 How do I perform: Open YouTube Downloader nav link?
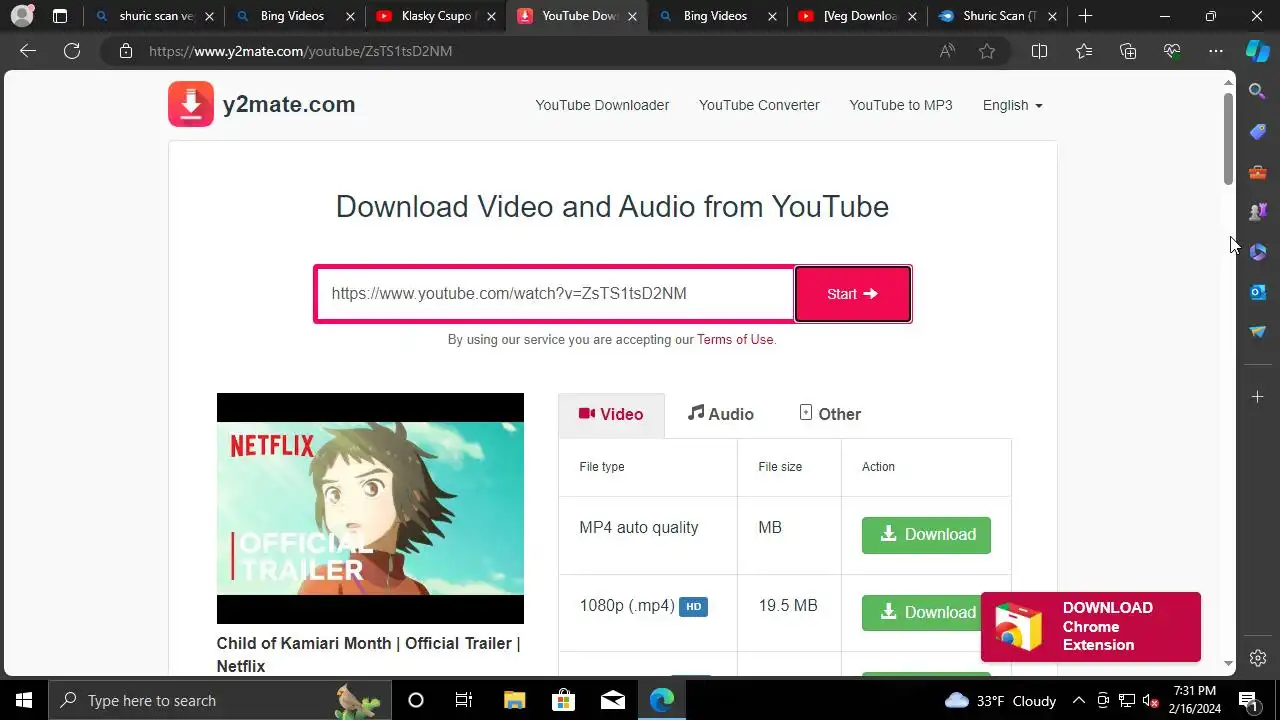(x=602, y=105)
